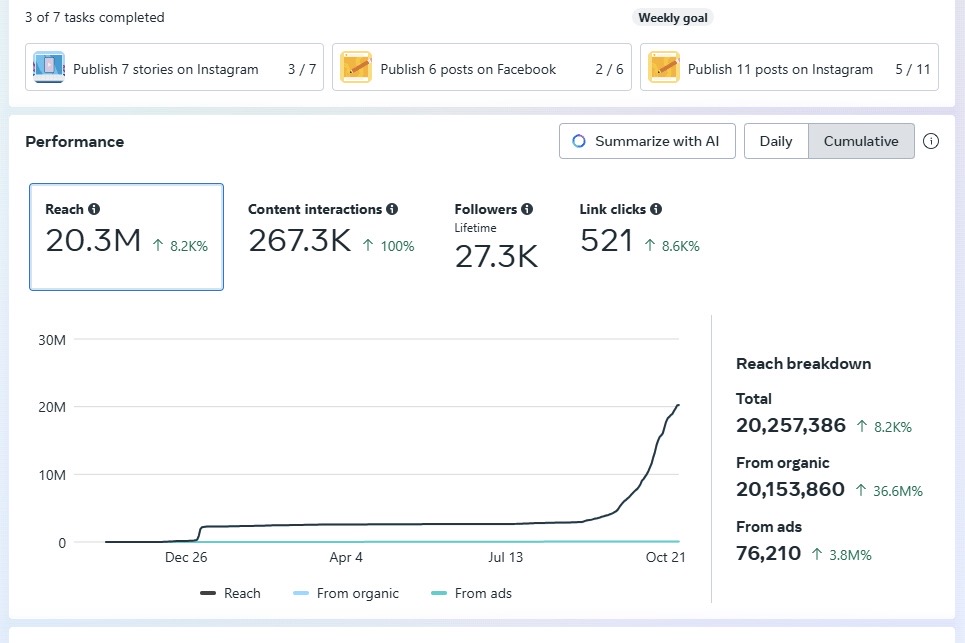Click the Summarize with AI button
The width and height of the screenshot is (965, 643).
647,141
